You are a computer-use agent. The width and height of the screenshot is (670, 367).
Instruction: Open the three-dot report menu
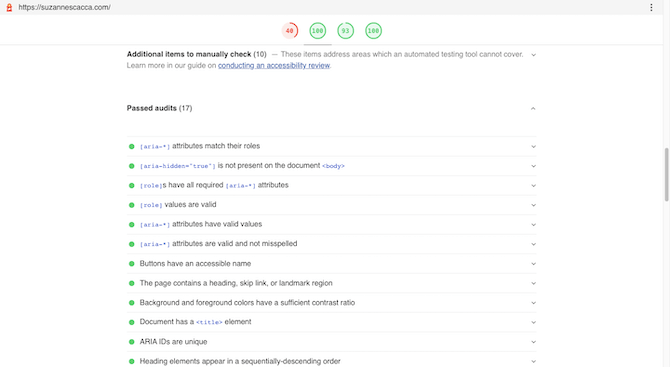pyautogui.click(x=651, y=7)
